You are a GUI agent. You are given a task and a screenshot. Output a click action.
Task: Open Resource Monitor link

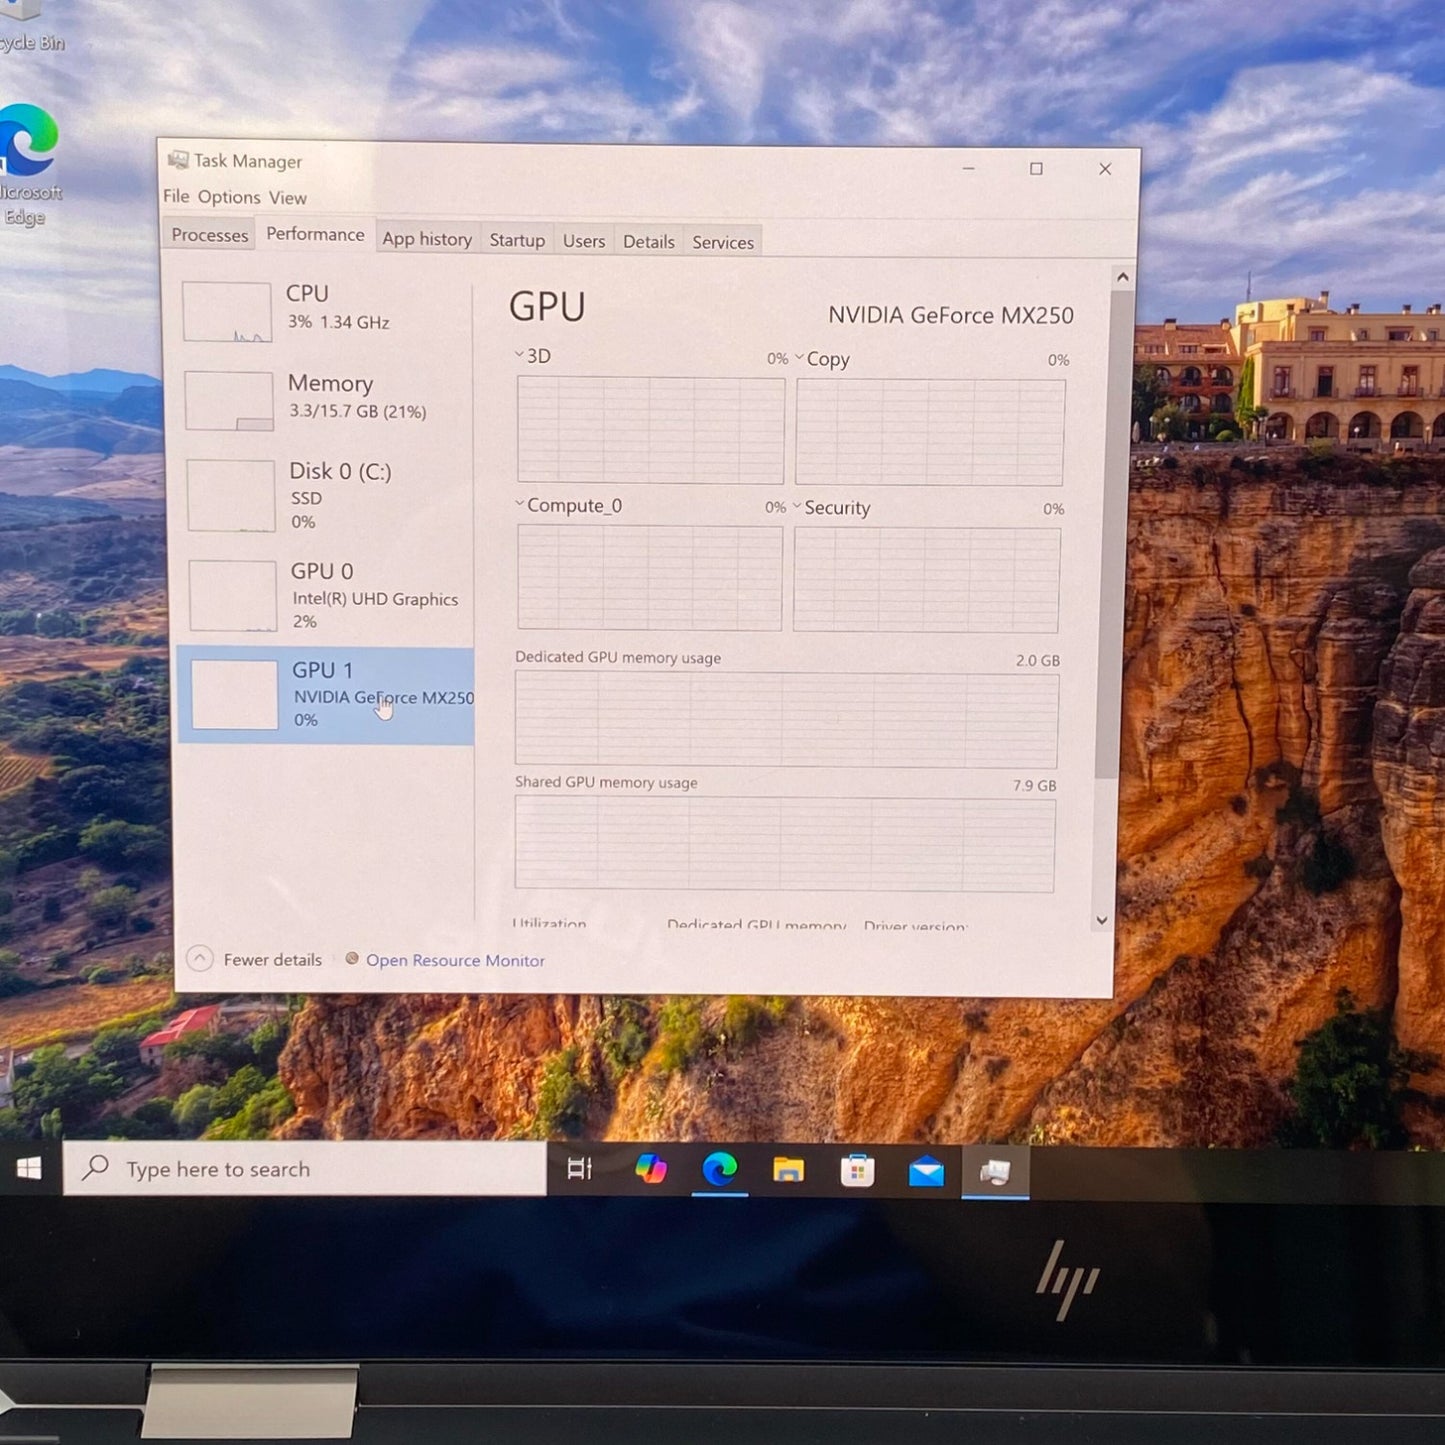click(x=455, y=960)
